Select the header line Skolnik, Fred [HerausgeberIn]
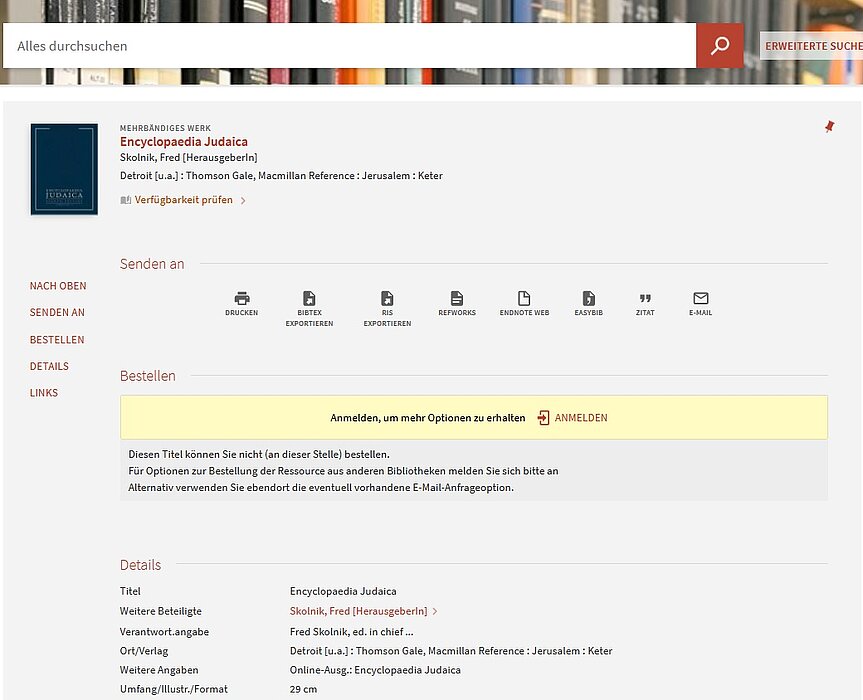This screenshot has height=700, width=863. [189, 158]
